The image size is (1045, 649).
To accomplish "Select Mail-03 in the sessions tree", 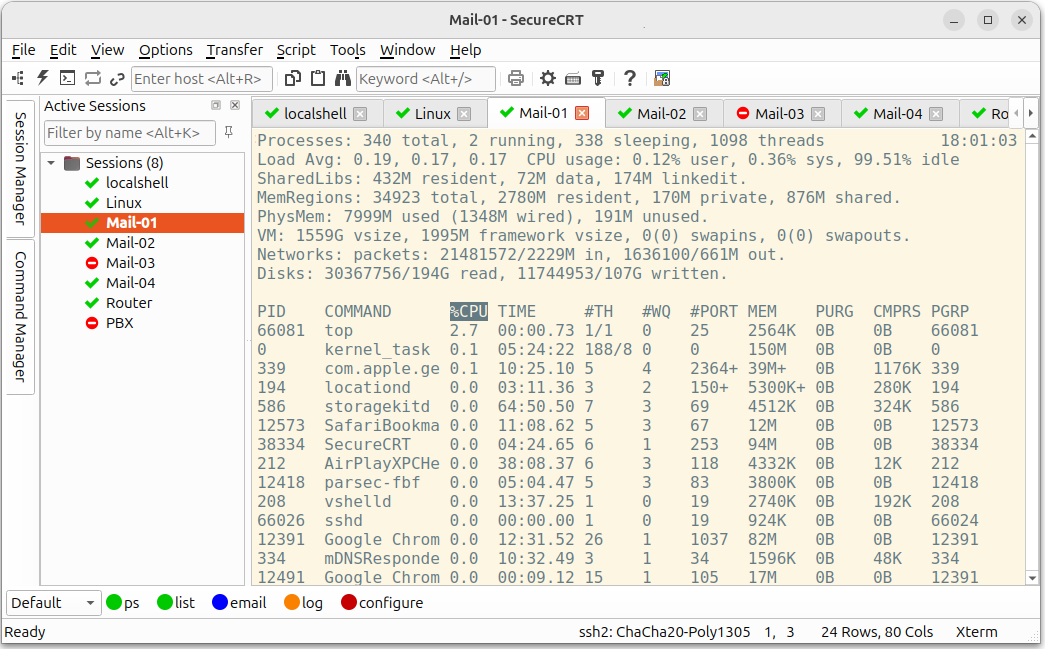I will [x=130, y=263].
